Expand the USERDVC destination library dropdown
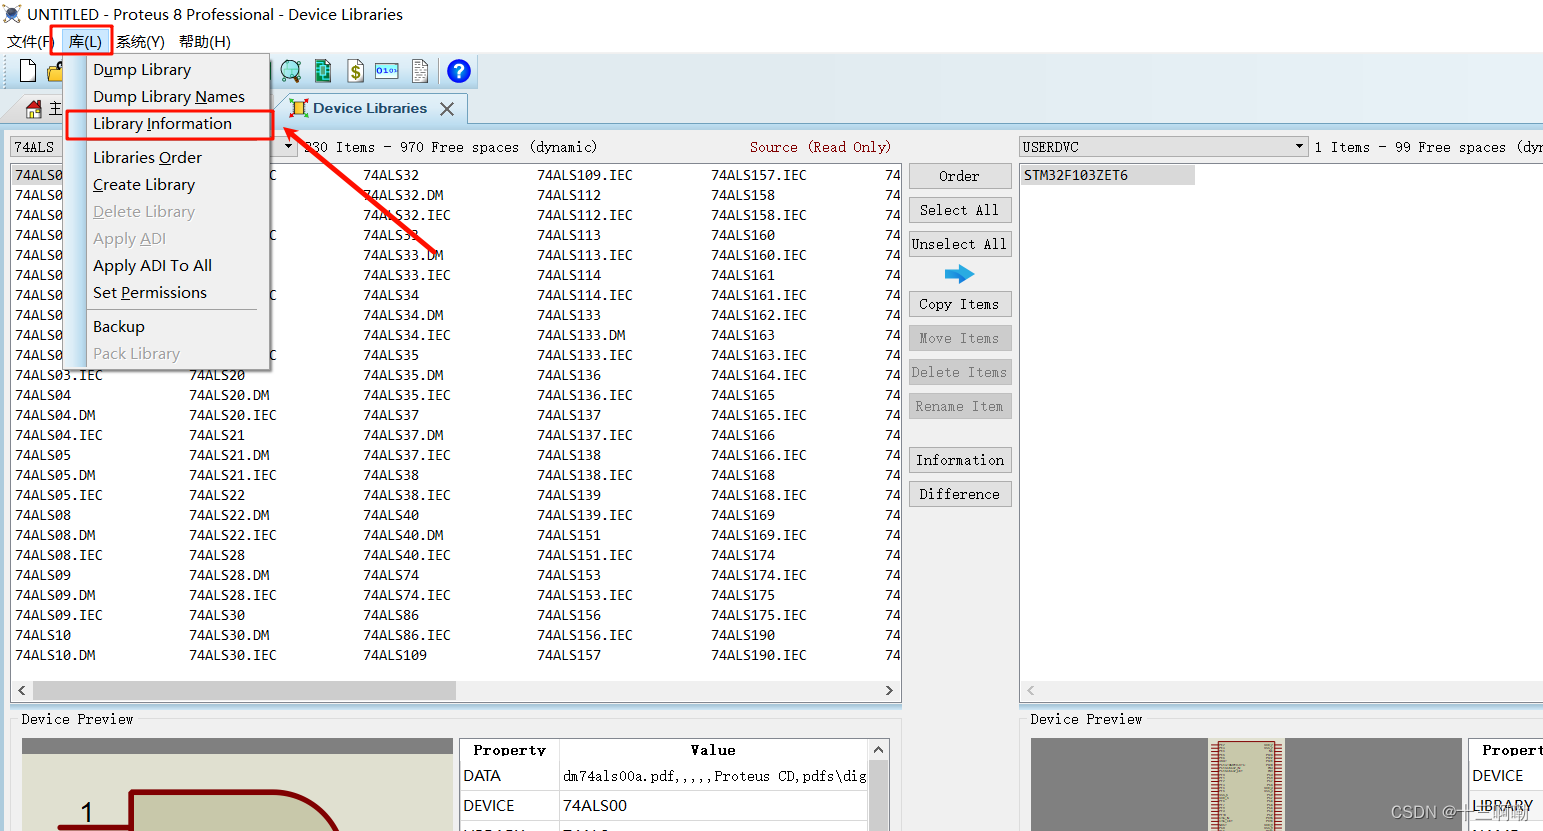 1299,146
